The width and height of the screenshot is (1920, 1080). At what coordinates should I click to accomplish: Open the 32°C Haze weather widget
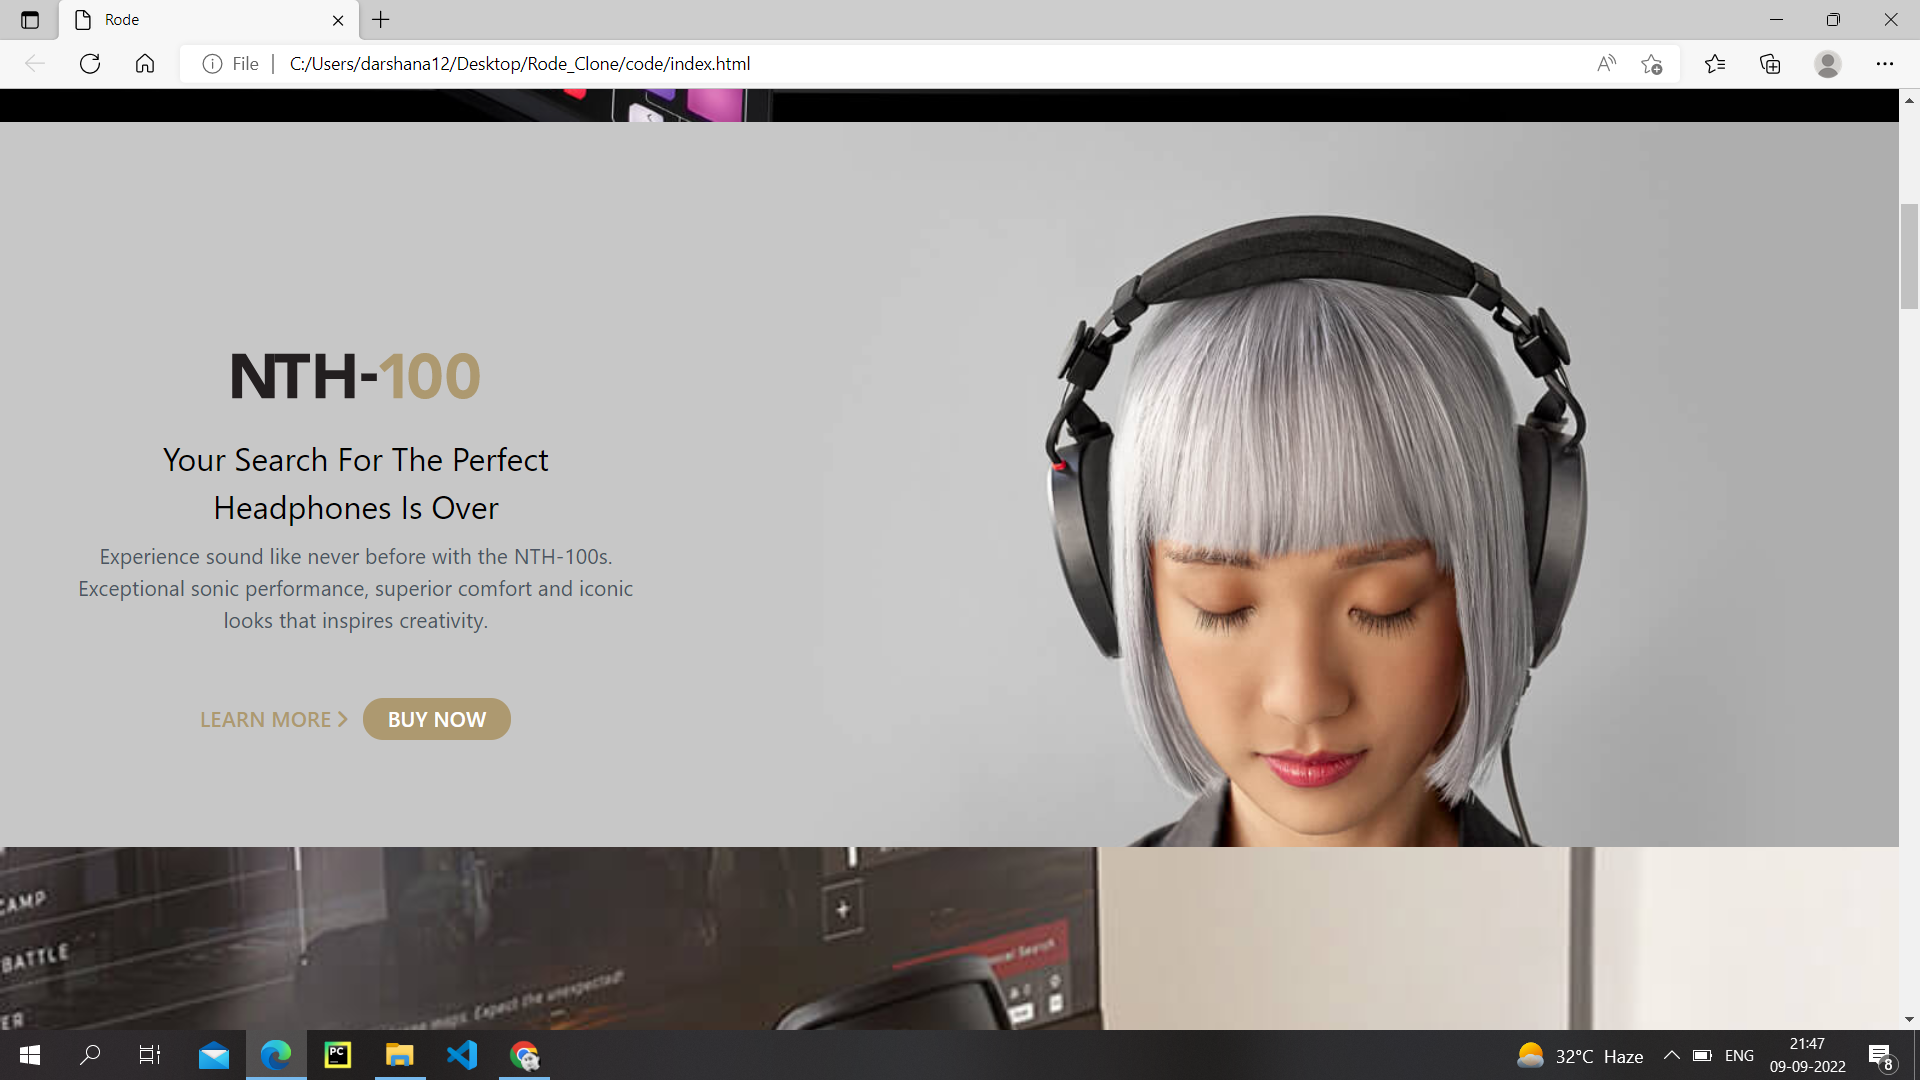pos(1580,1056)
